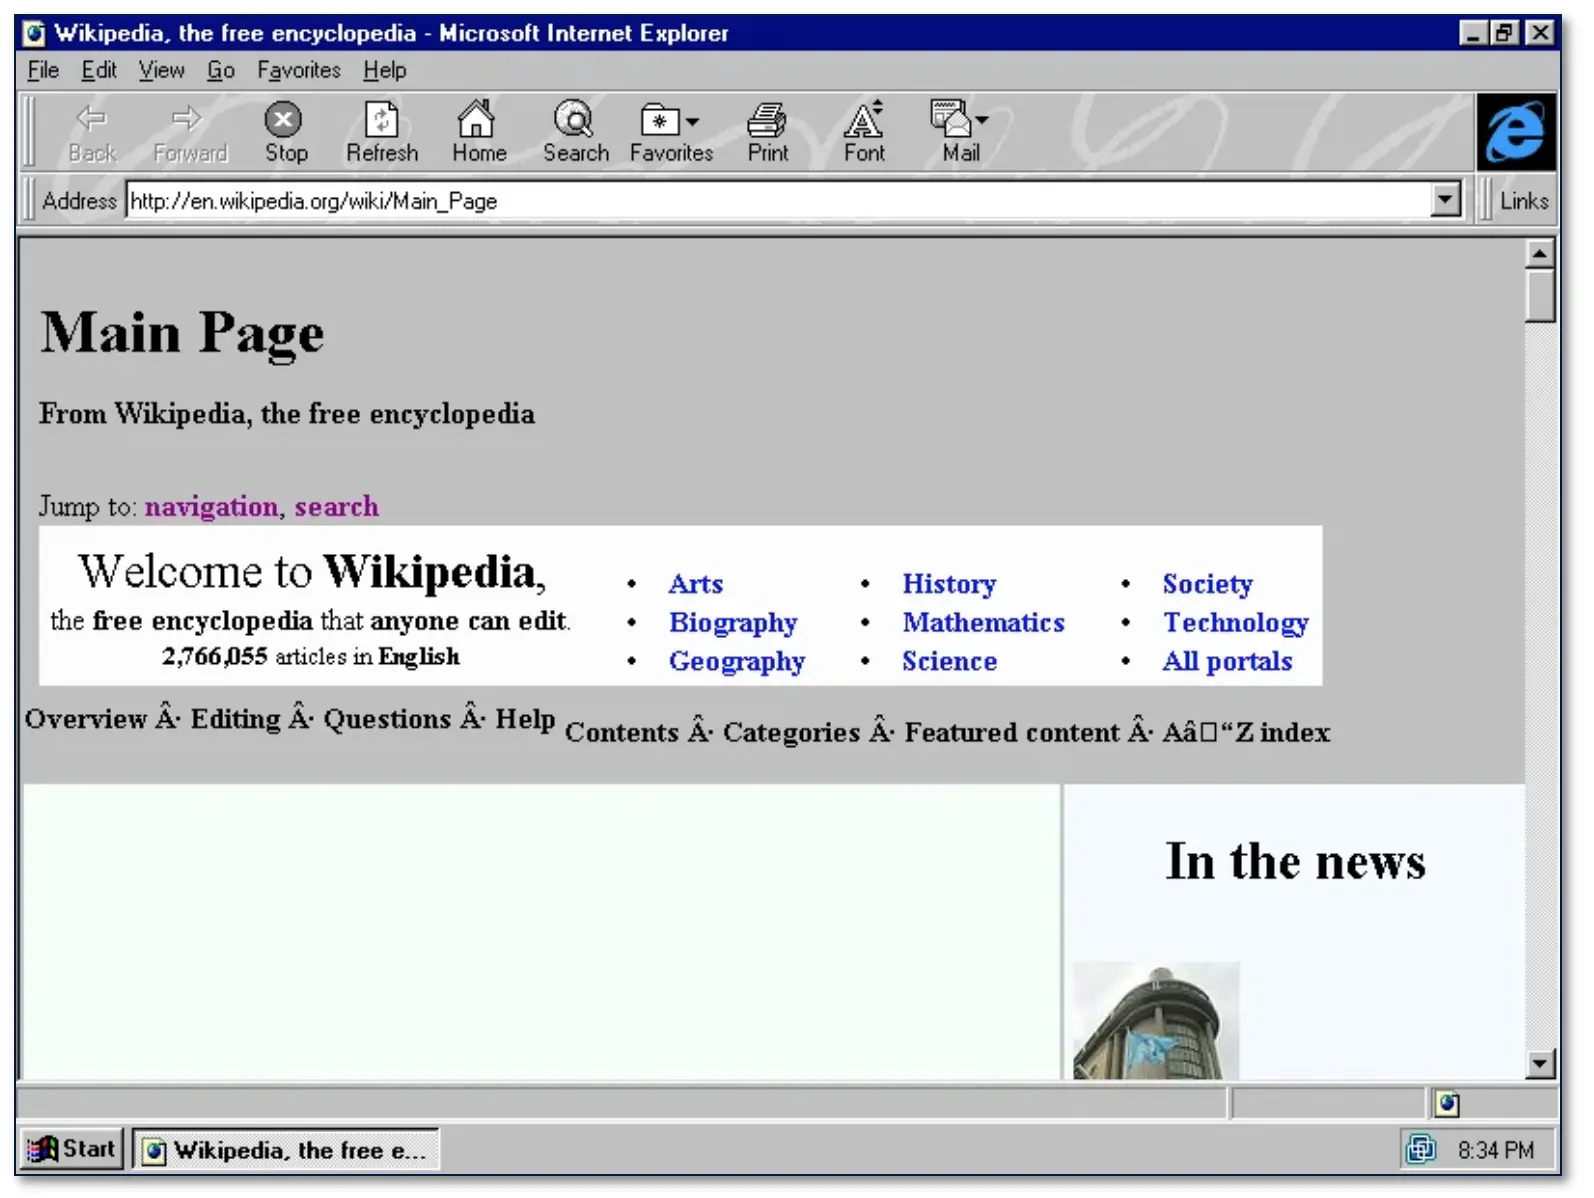1594x1198 pixels.
Task: Open the Geography portal link
Action: click(x=737, y=662)
